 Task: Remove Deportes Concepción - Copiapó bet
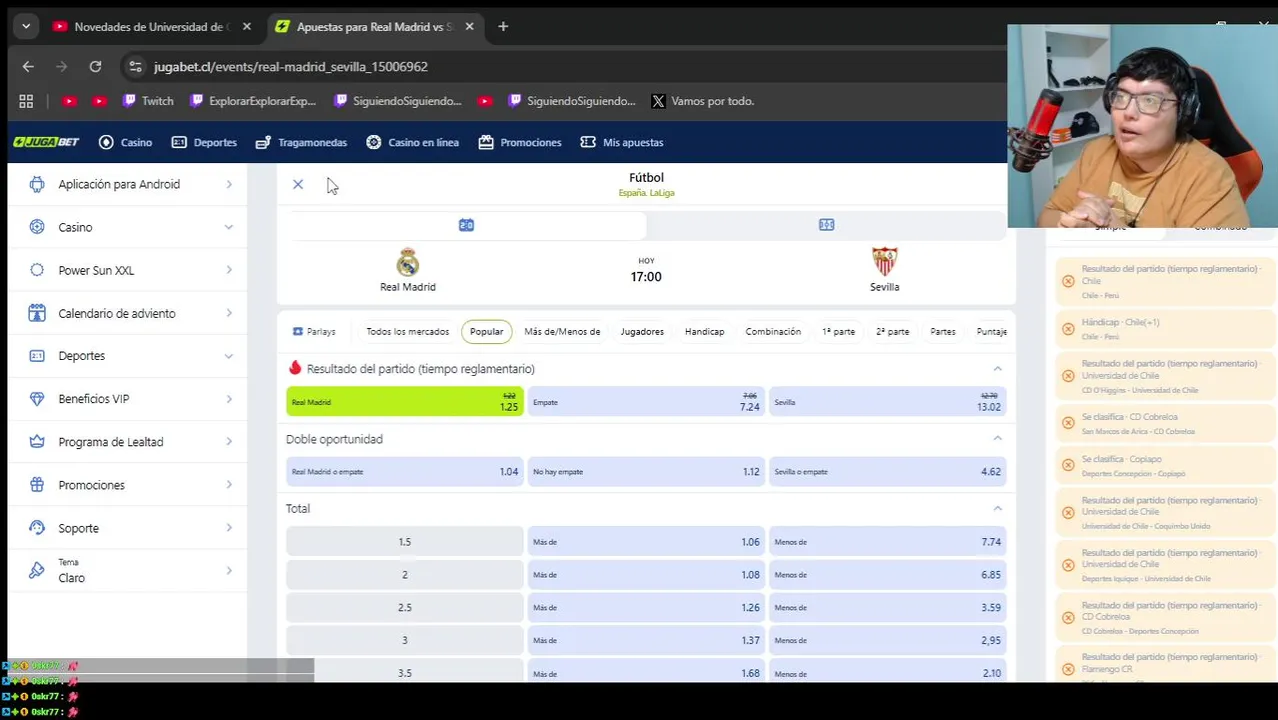[x=1068, y=466]
